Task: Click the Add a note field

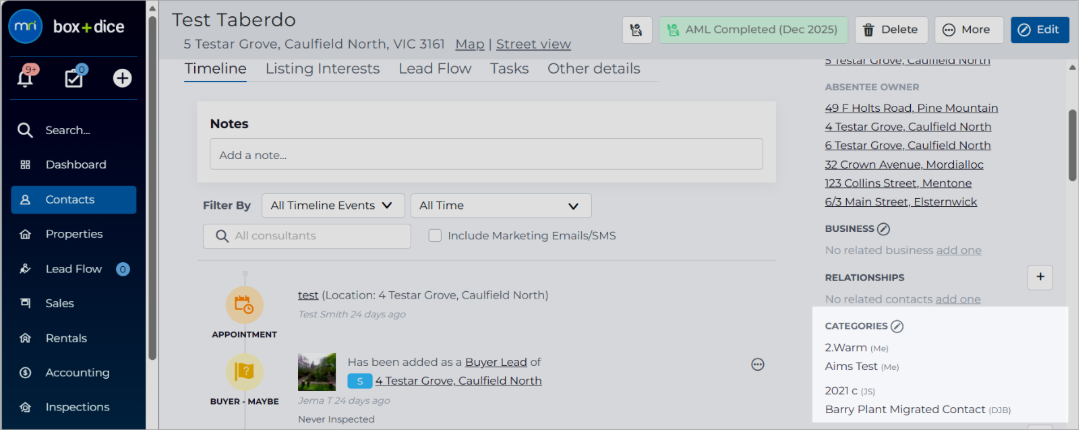Action: pos(486,154)
